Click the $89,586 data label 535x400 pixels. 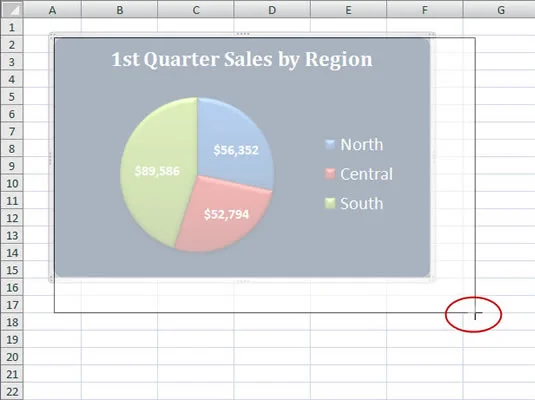[x=157, y=171]
